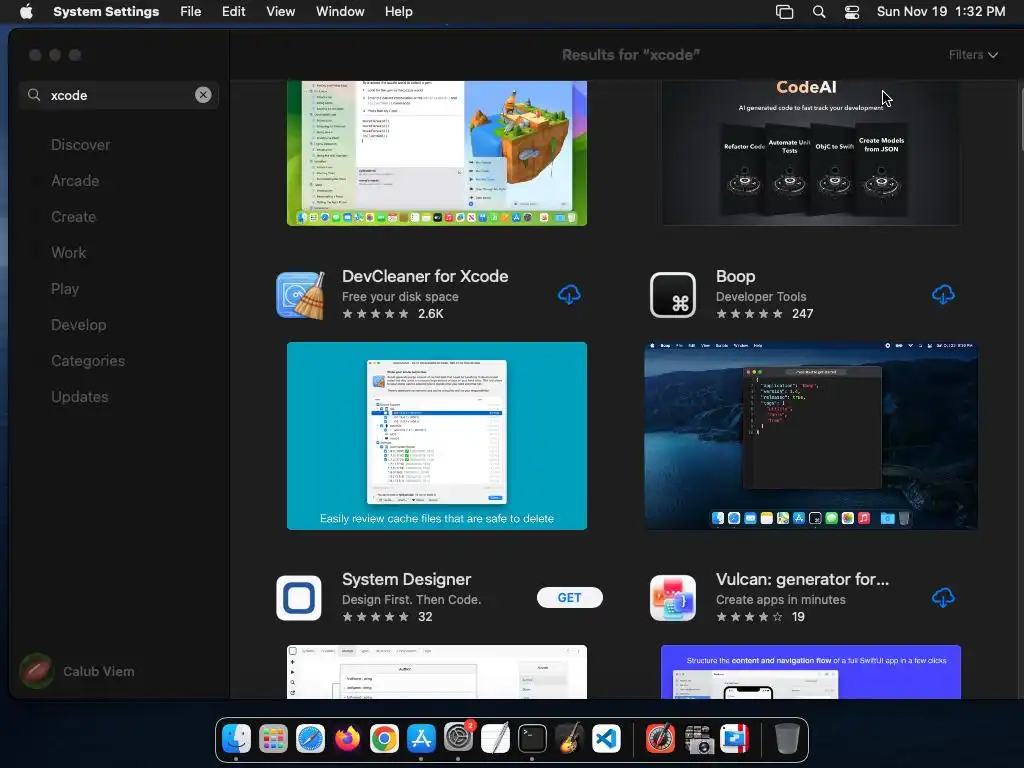Viewport: 1024px width, 768px height.
Task: Open the Vulcan generator app icon
Action: click(x=673, y=598)
